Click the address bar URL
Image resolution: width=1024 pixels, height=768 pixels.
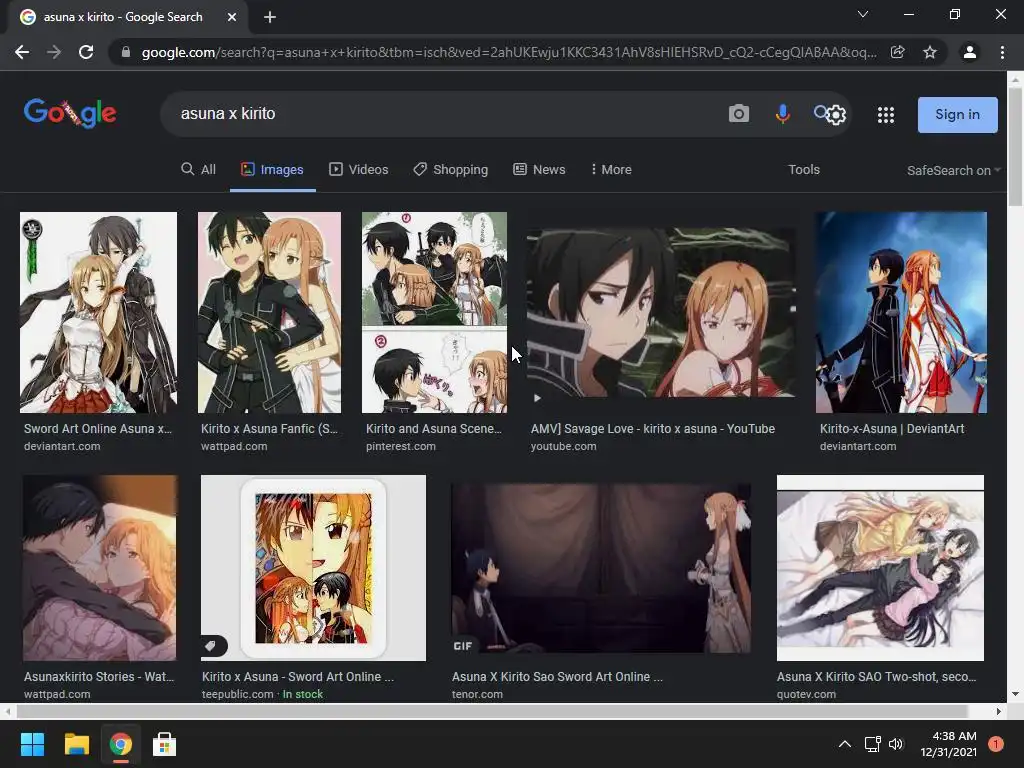pyautogui.click(x=509, y=52)
